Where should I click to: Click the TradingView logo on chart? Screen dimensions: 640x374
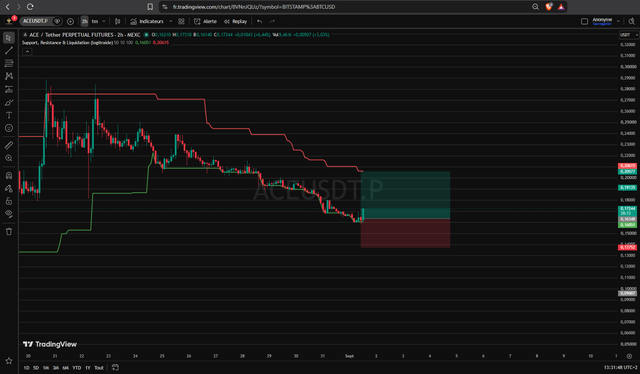coord(50,344)
